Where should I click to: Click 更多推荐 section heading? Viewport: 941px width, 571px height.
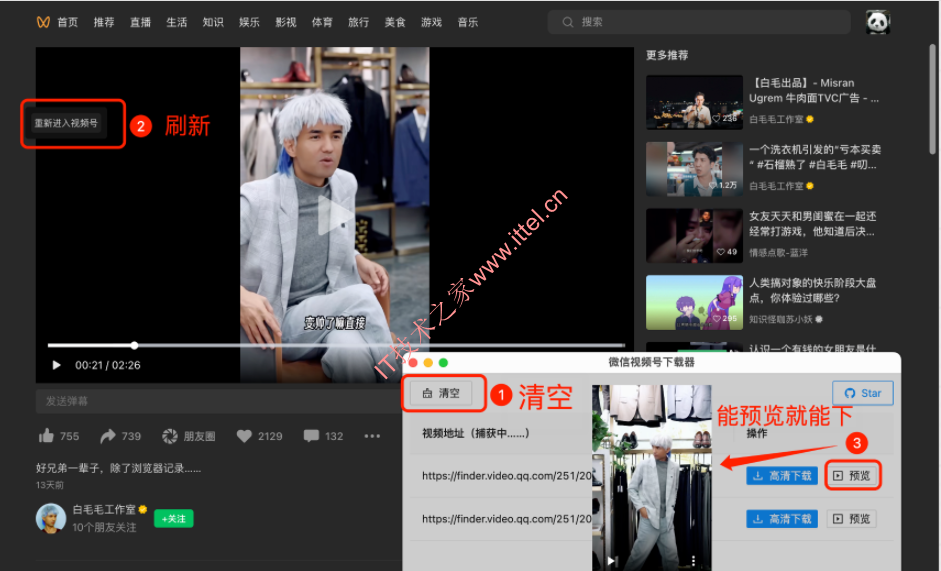tap(667, 55)
